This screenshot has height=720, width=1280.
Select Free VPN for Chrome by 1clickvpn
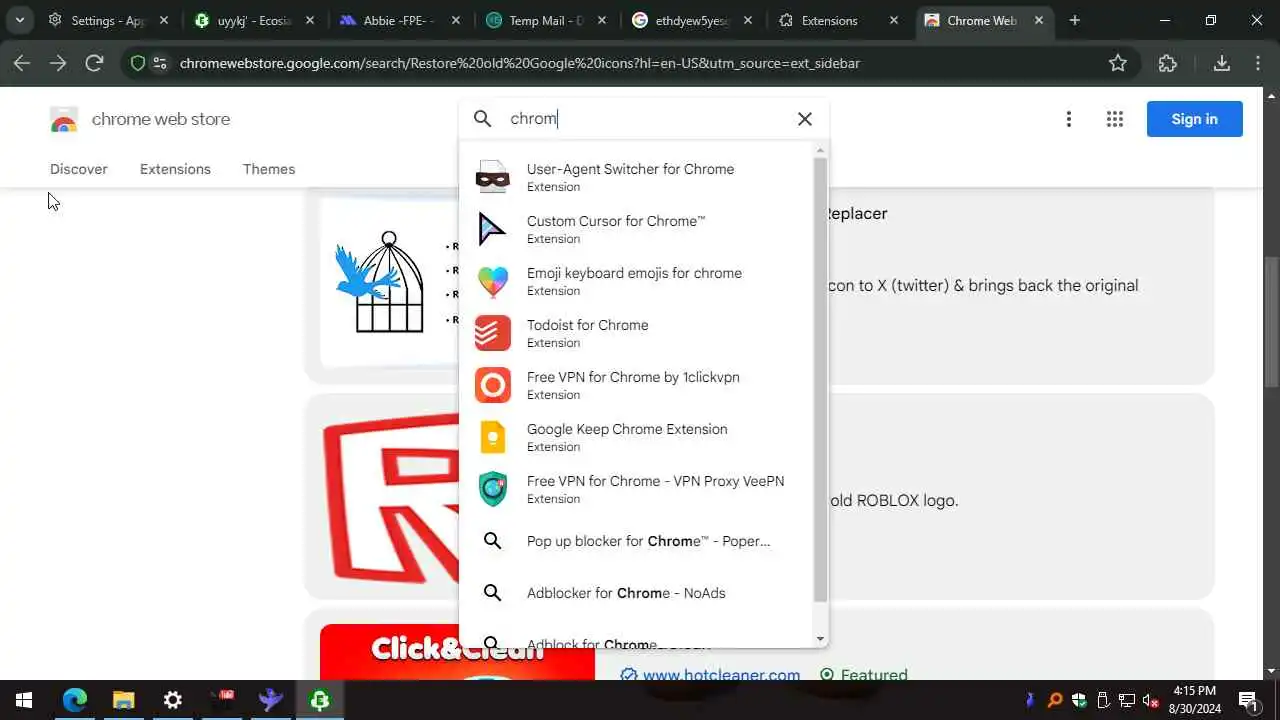(x=637, y=385)
